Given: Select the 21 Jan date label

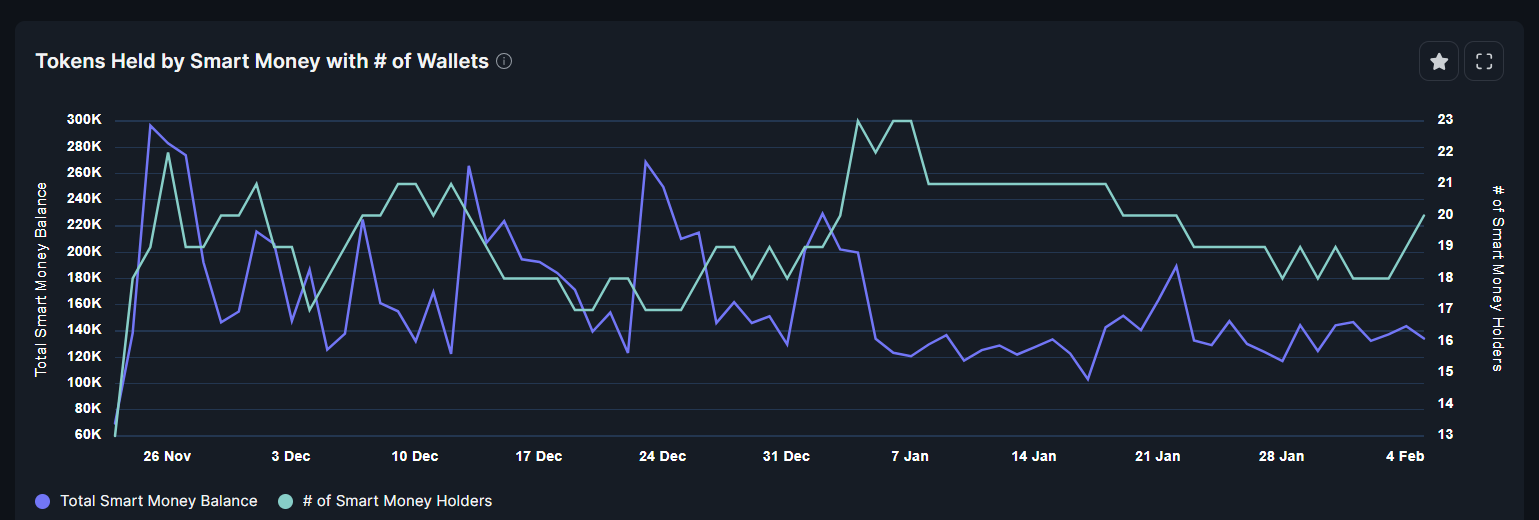Looking at the screenshot, I should [x=1157, y=456].
